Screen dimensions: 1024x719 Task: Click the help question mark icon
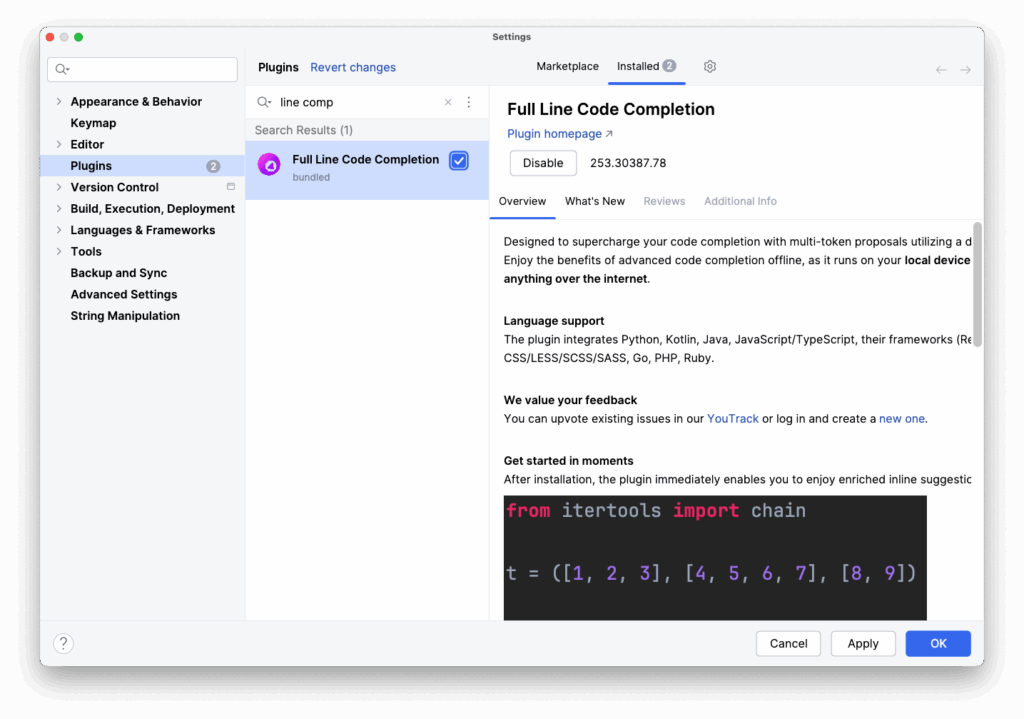click(x=62, y=643)
